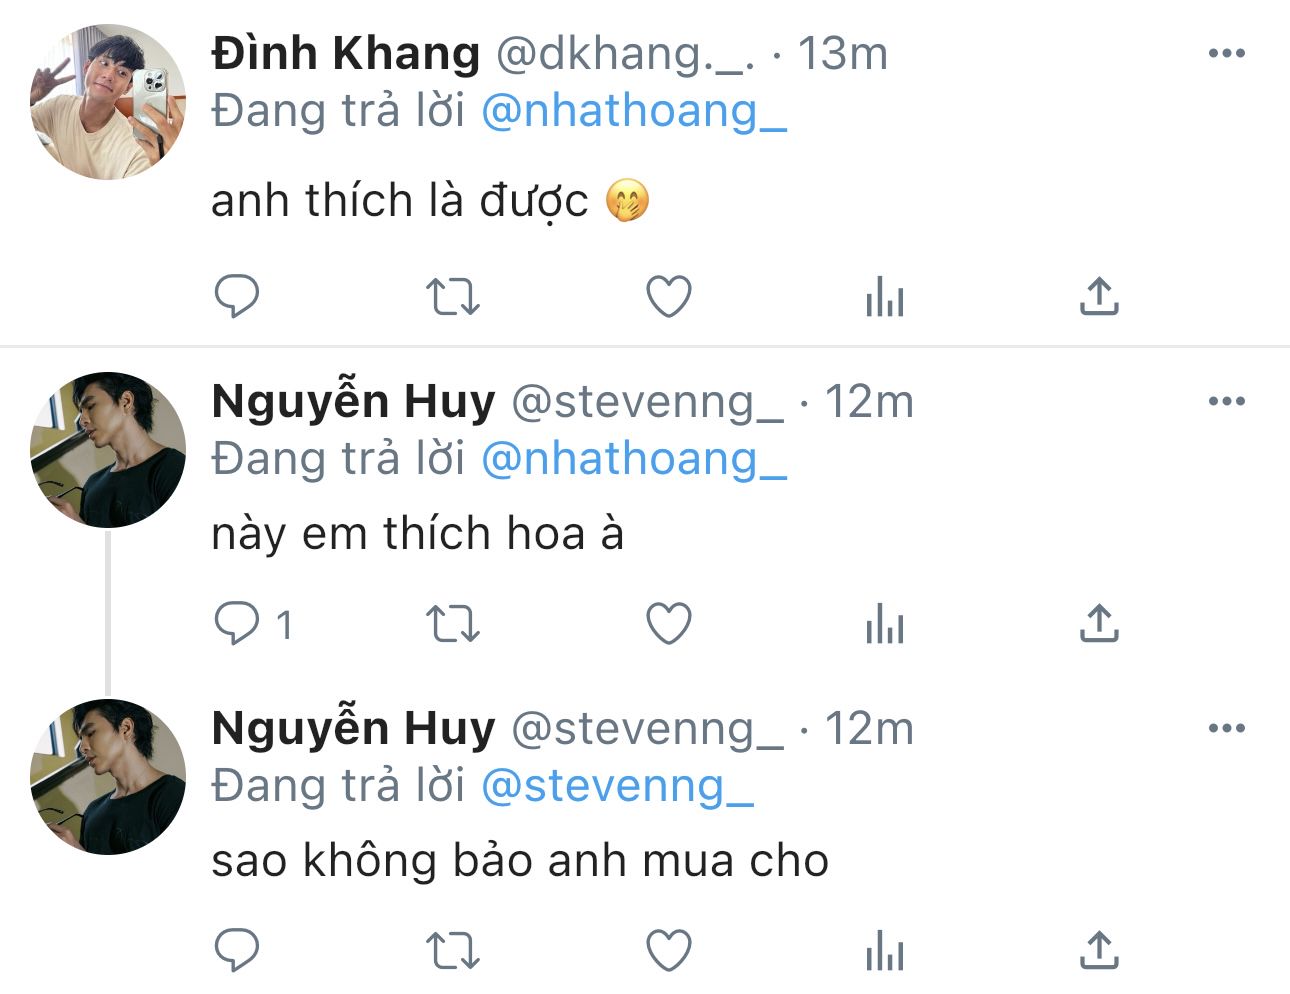Image resolution: width=1290 pixels, height=994 pixels.
Task: Retweet the "này em thích hoa à" tweet
Action: point(452,624)
